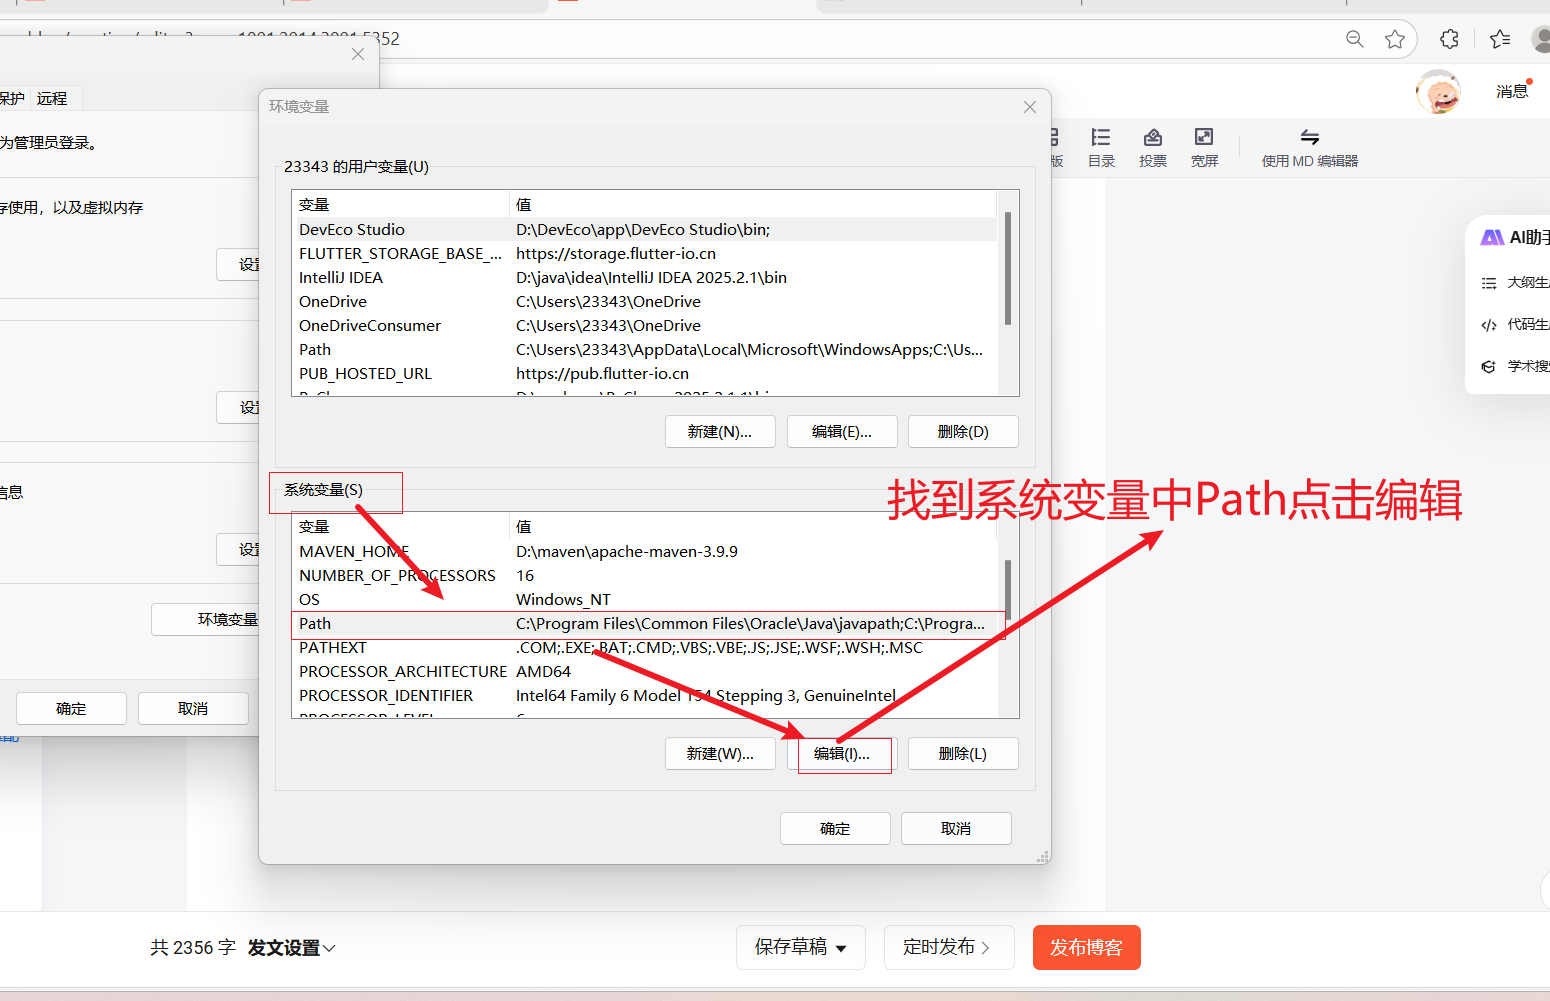Screen dimensions: 1550x1001
Task: Switch to 使用 MD 编辑器
Action: [1309, 147]
